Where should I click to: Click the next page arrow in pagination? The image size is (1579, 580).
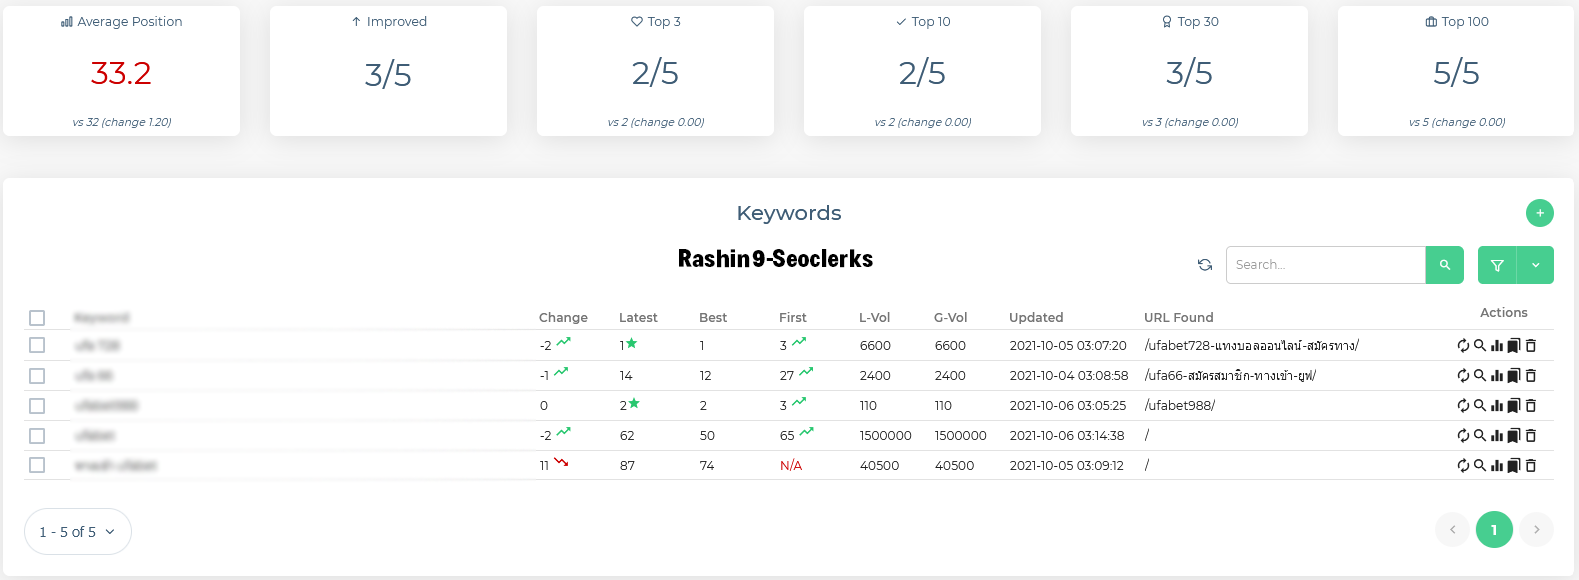click(x=1536, y=530)
